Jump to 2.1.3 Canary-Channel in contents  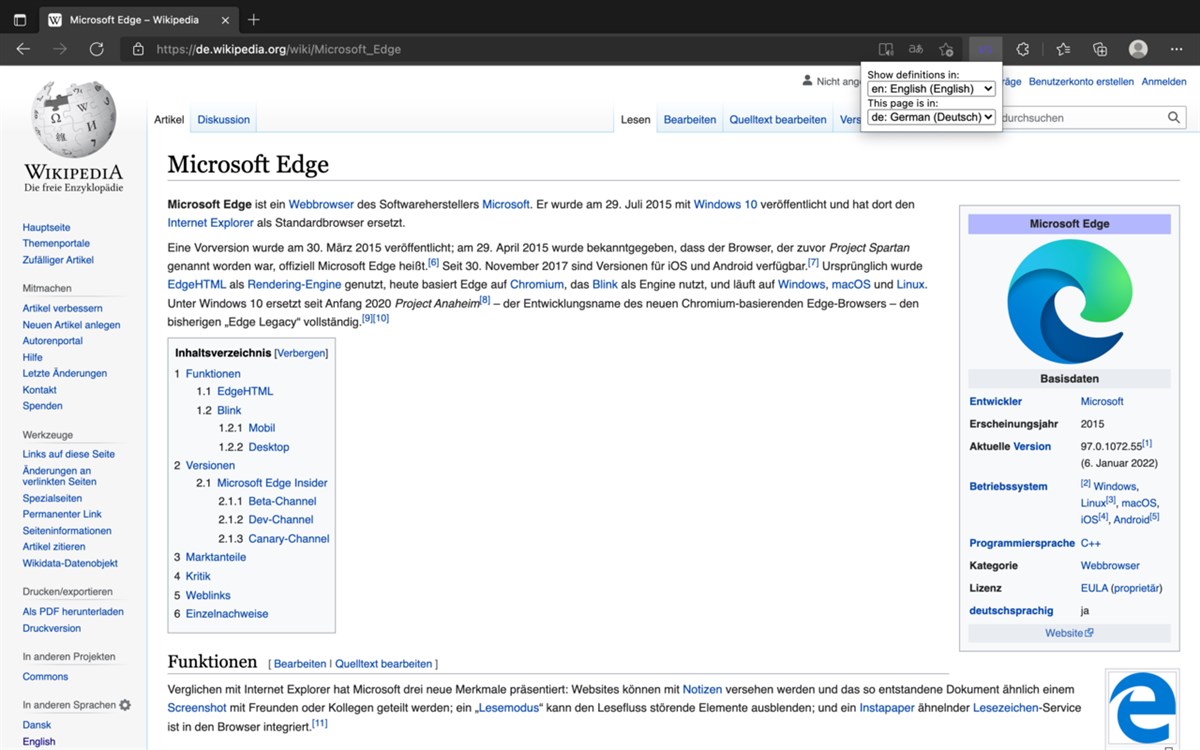tap(274, 538)
